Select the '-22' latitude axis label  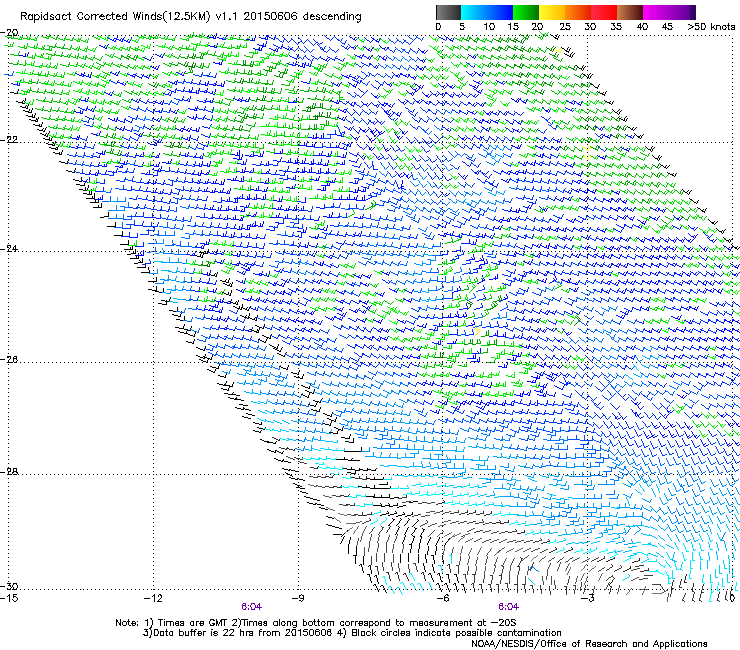(x=10, y=140)
